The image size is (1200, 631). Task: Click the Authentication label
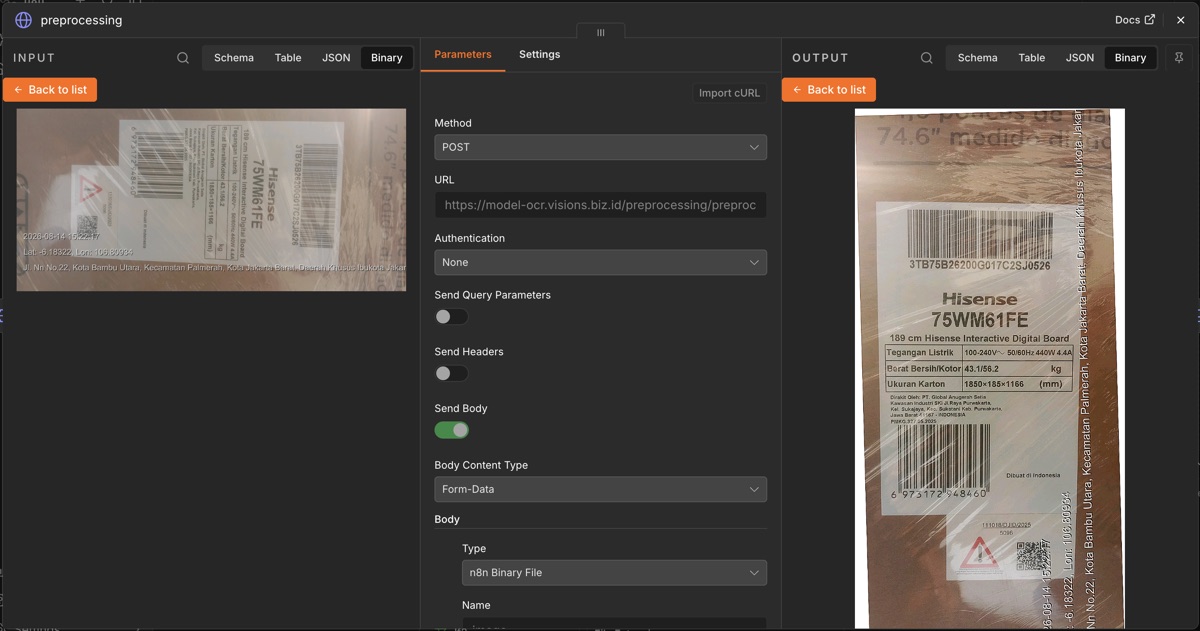(470, 238)
